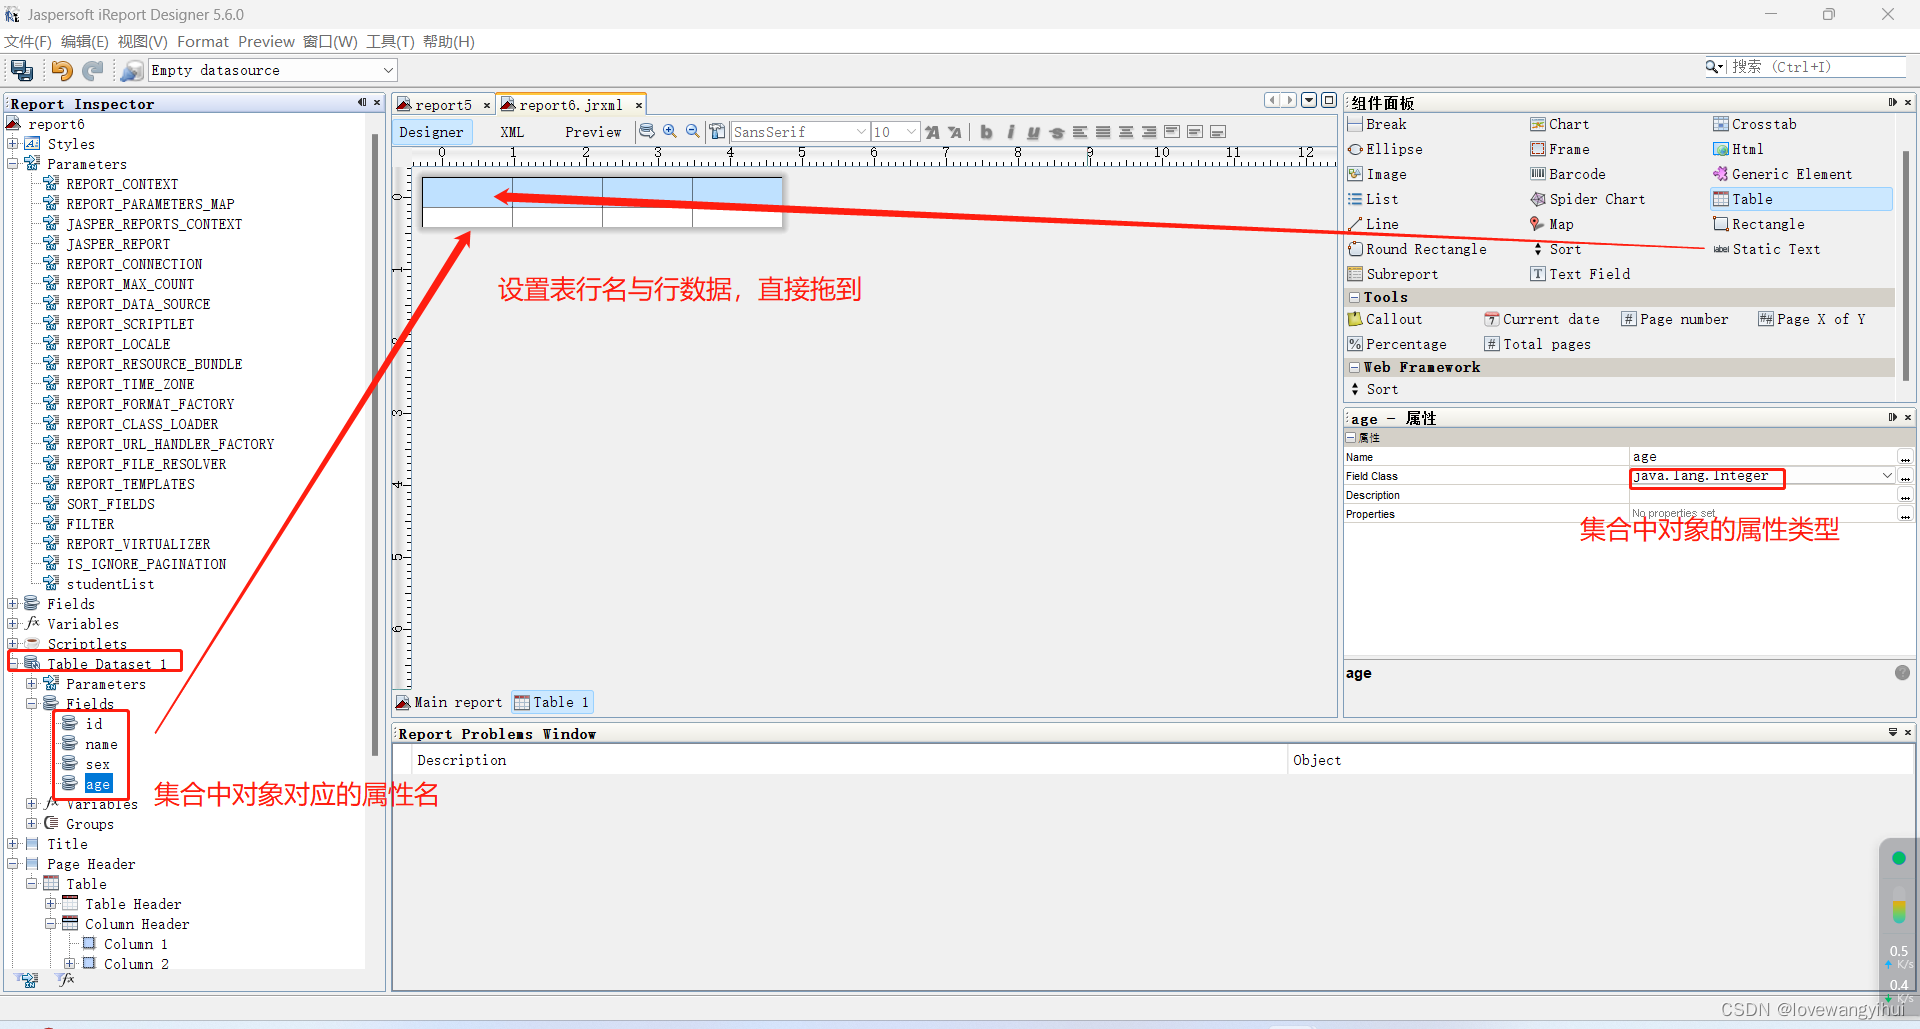Increase font size icon
Viewport: 1920px width, 1029px height.
932,131
